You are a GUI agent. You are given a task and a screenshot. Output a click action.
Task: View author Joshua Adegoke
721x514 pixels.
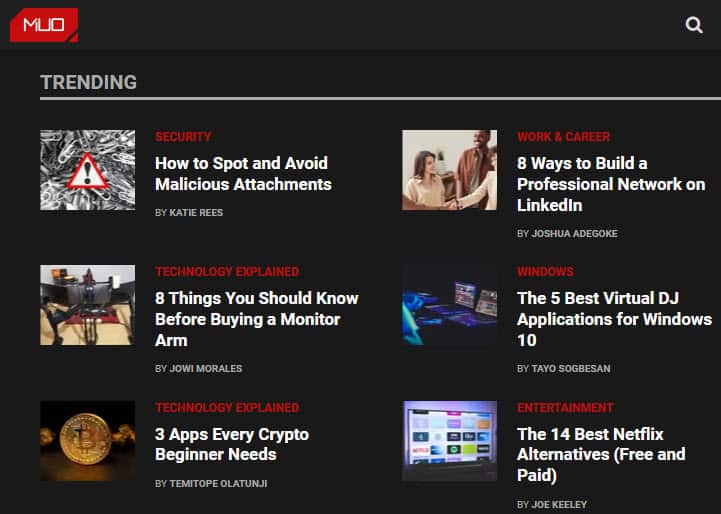coord(574,234)
